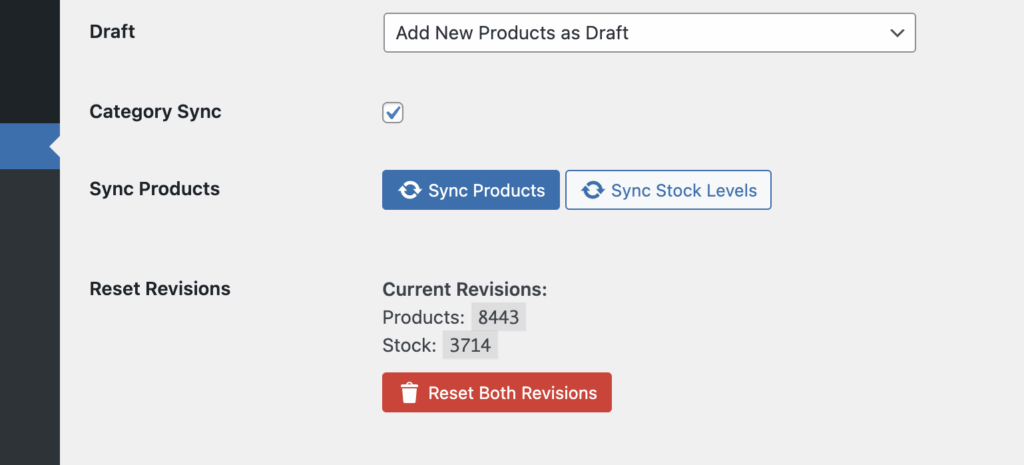The height and width of the screenshot is (465, 1024).
Task: Click the trash icon on Reset Both Revisions
Action: click(x=409, y=393)
